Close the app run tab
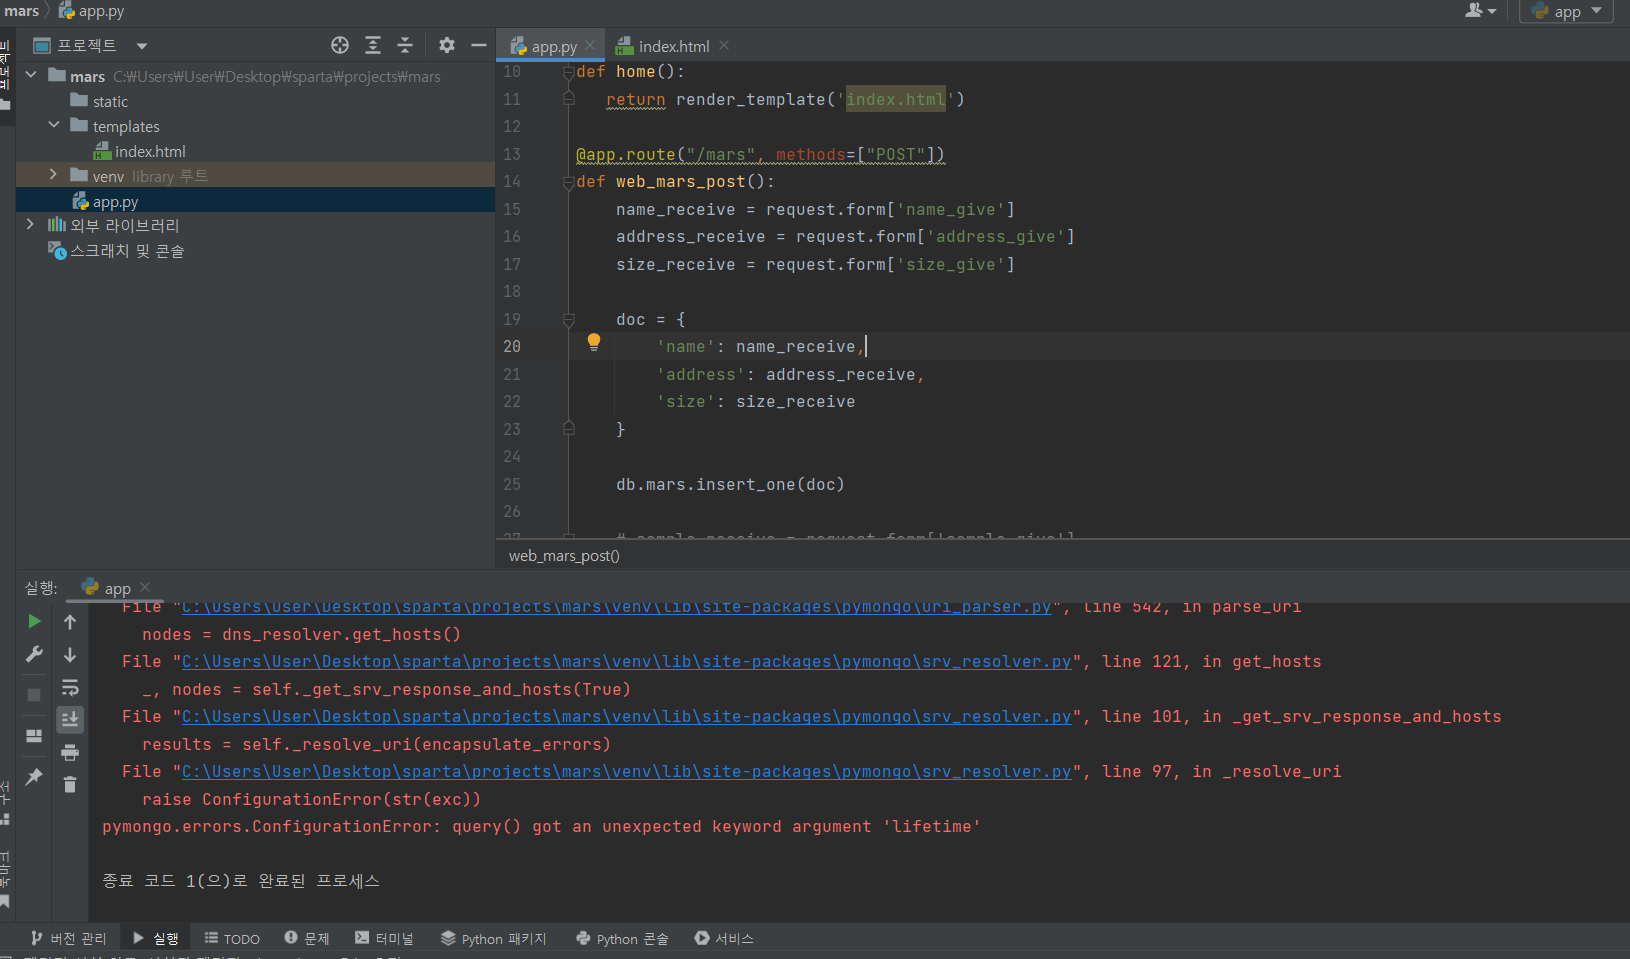Viewport: 1630px width, 959px height. (x=145, y=587)
